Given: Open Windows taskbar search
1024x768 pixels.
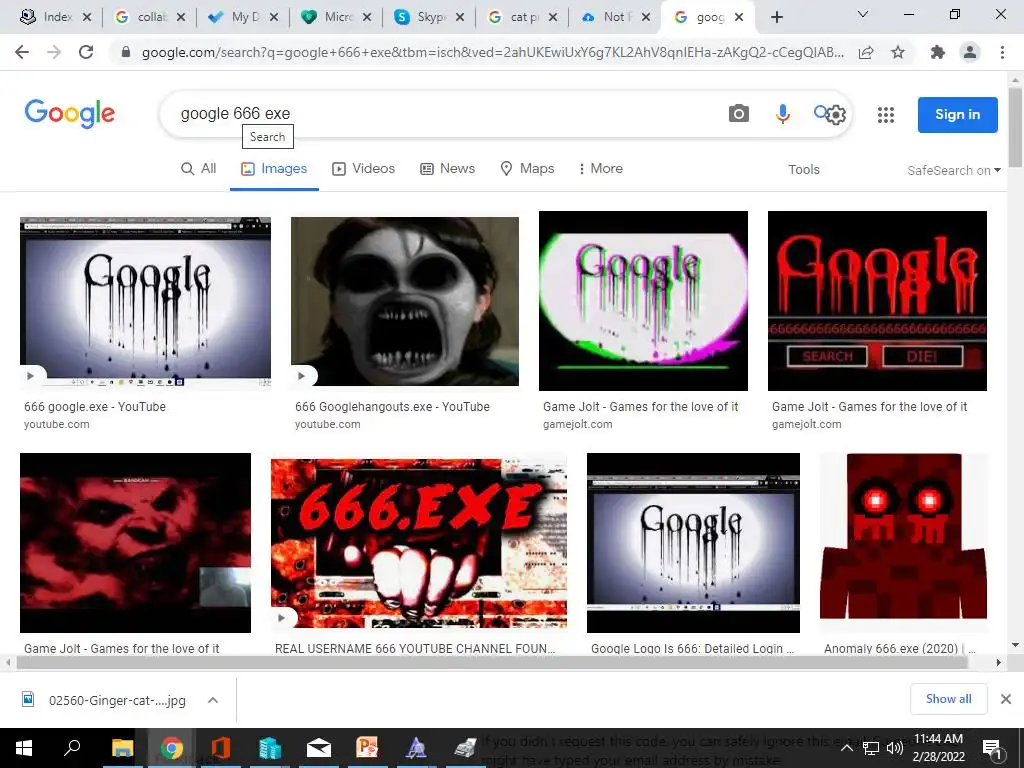Looking at the screenshot, I should tap(72, 748).
